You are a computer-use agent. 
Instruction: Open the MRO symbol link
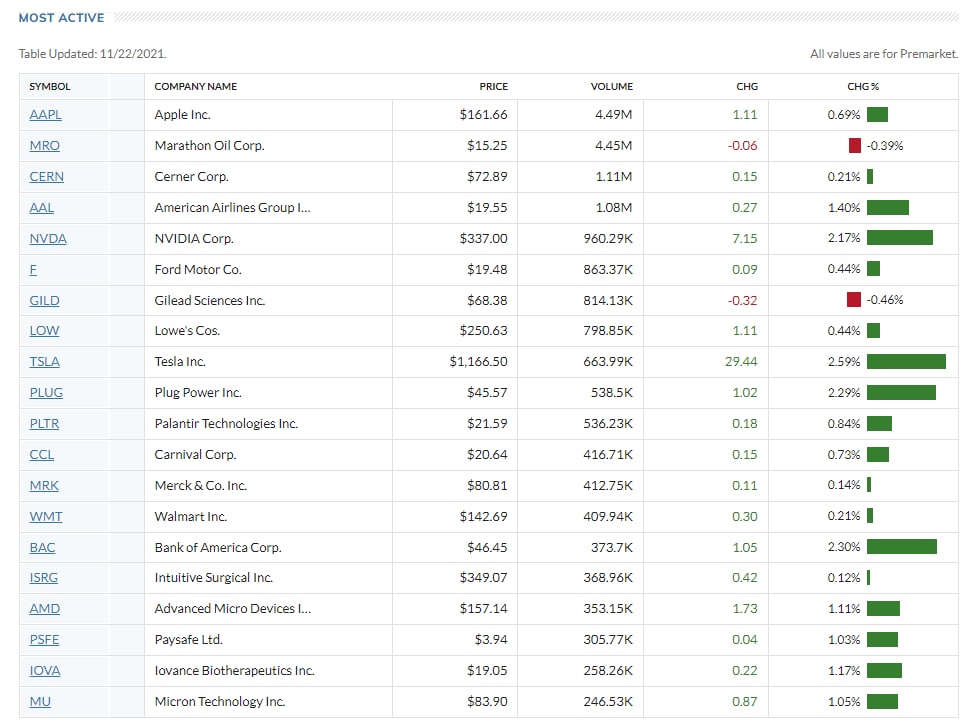coord(45,146)
